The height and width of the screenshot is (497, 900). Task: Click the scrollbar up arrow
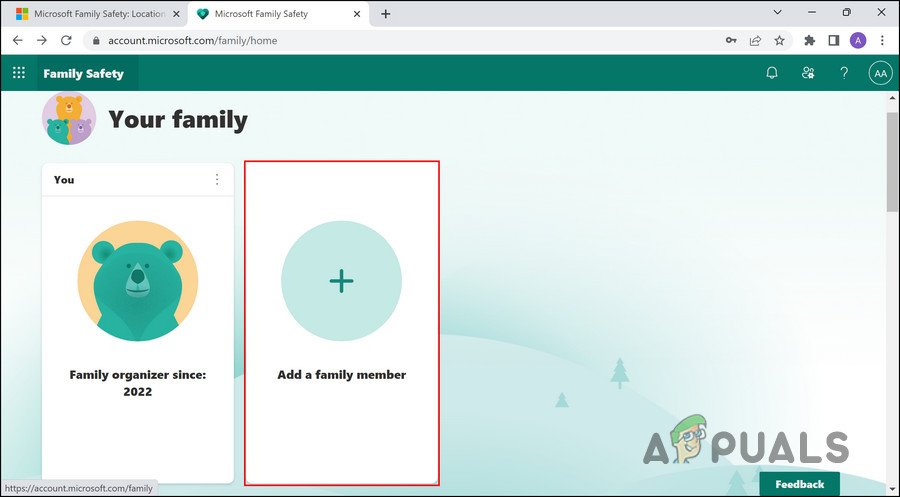tap(893, 98)
